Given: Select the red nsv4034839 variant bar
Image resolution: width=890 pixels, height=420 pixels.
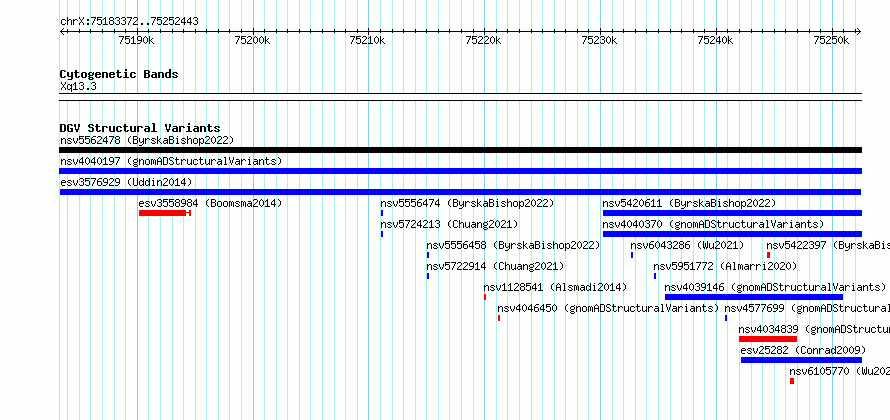Looking at the screenshot, I should coord(768,339).
